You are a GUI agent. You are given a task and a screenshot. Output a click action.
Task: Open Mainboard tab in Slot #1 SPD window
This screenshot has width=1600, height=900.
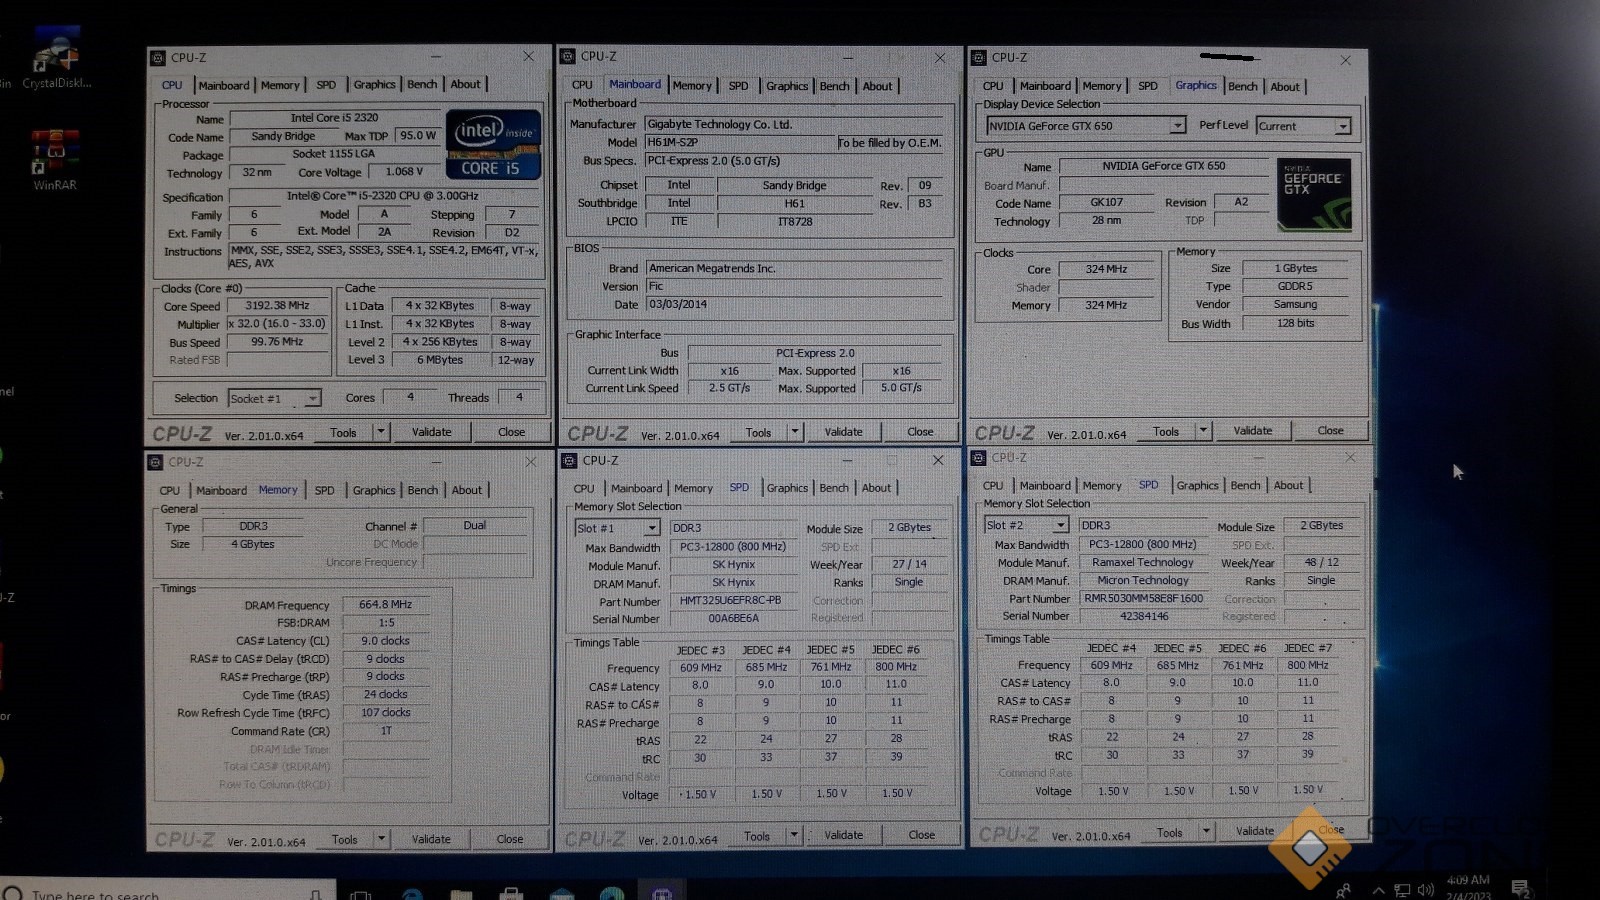pos(636,488)
